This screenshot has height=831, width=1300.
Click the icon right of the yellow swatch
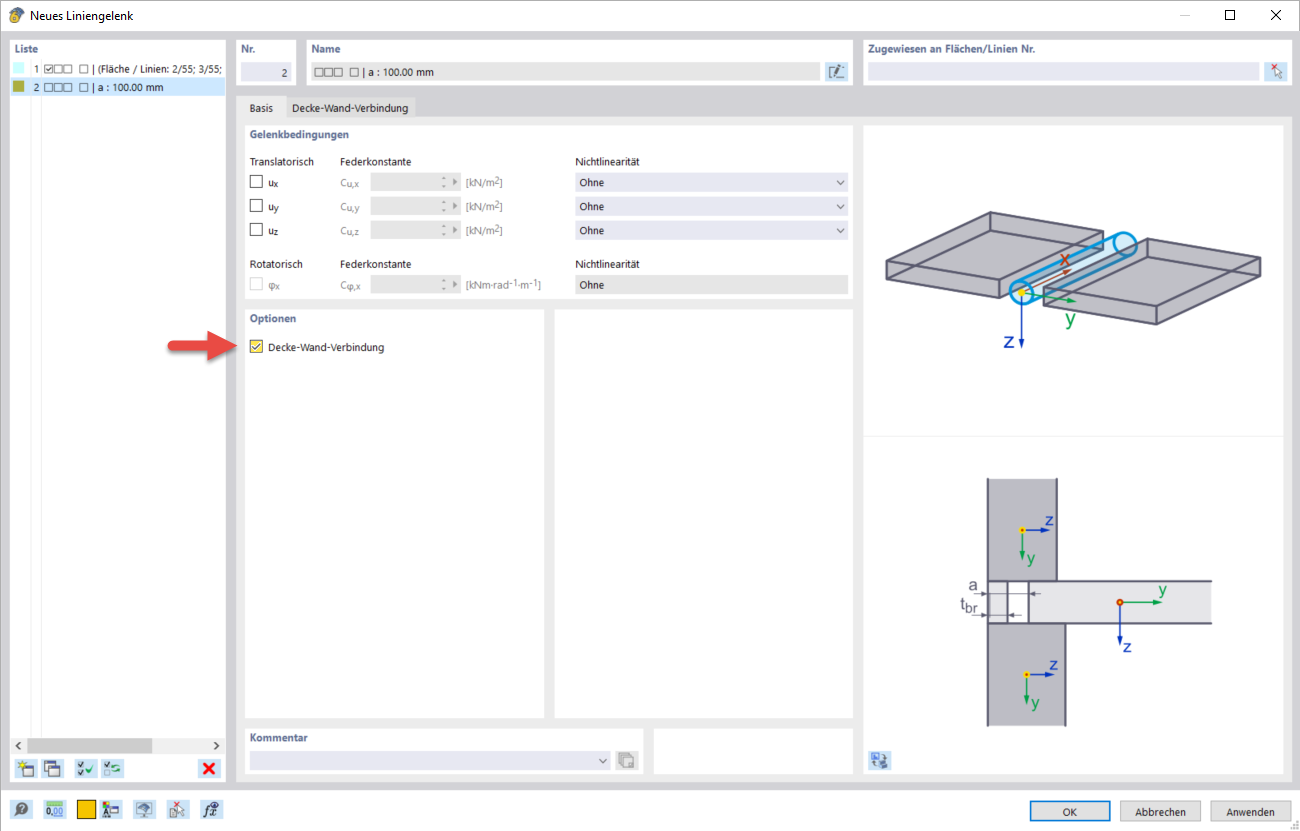coord(111,810)
